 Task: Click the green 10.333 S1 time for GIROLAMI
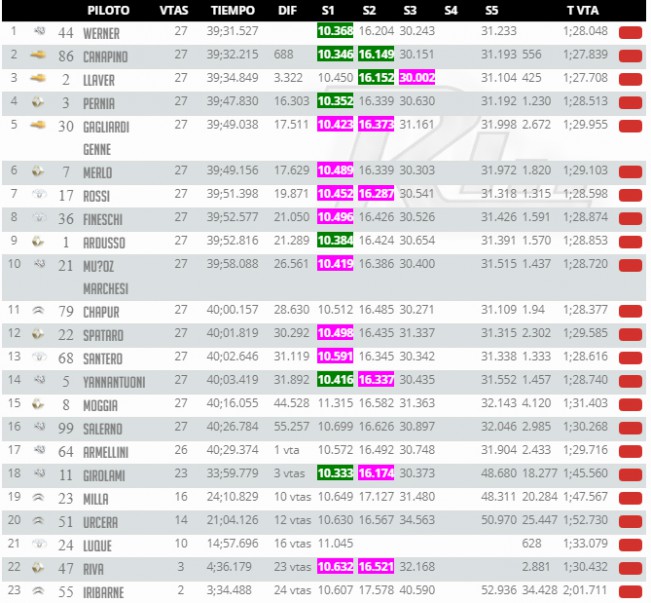(x=335, y=473)
